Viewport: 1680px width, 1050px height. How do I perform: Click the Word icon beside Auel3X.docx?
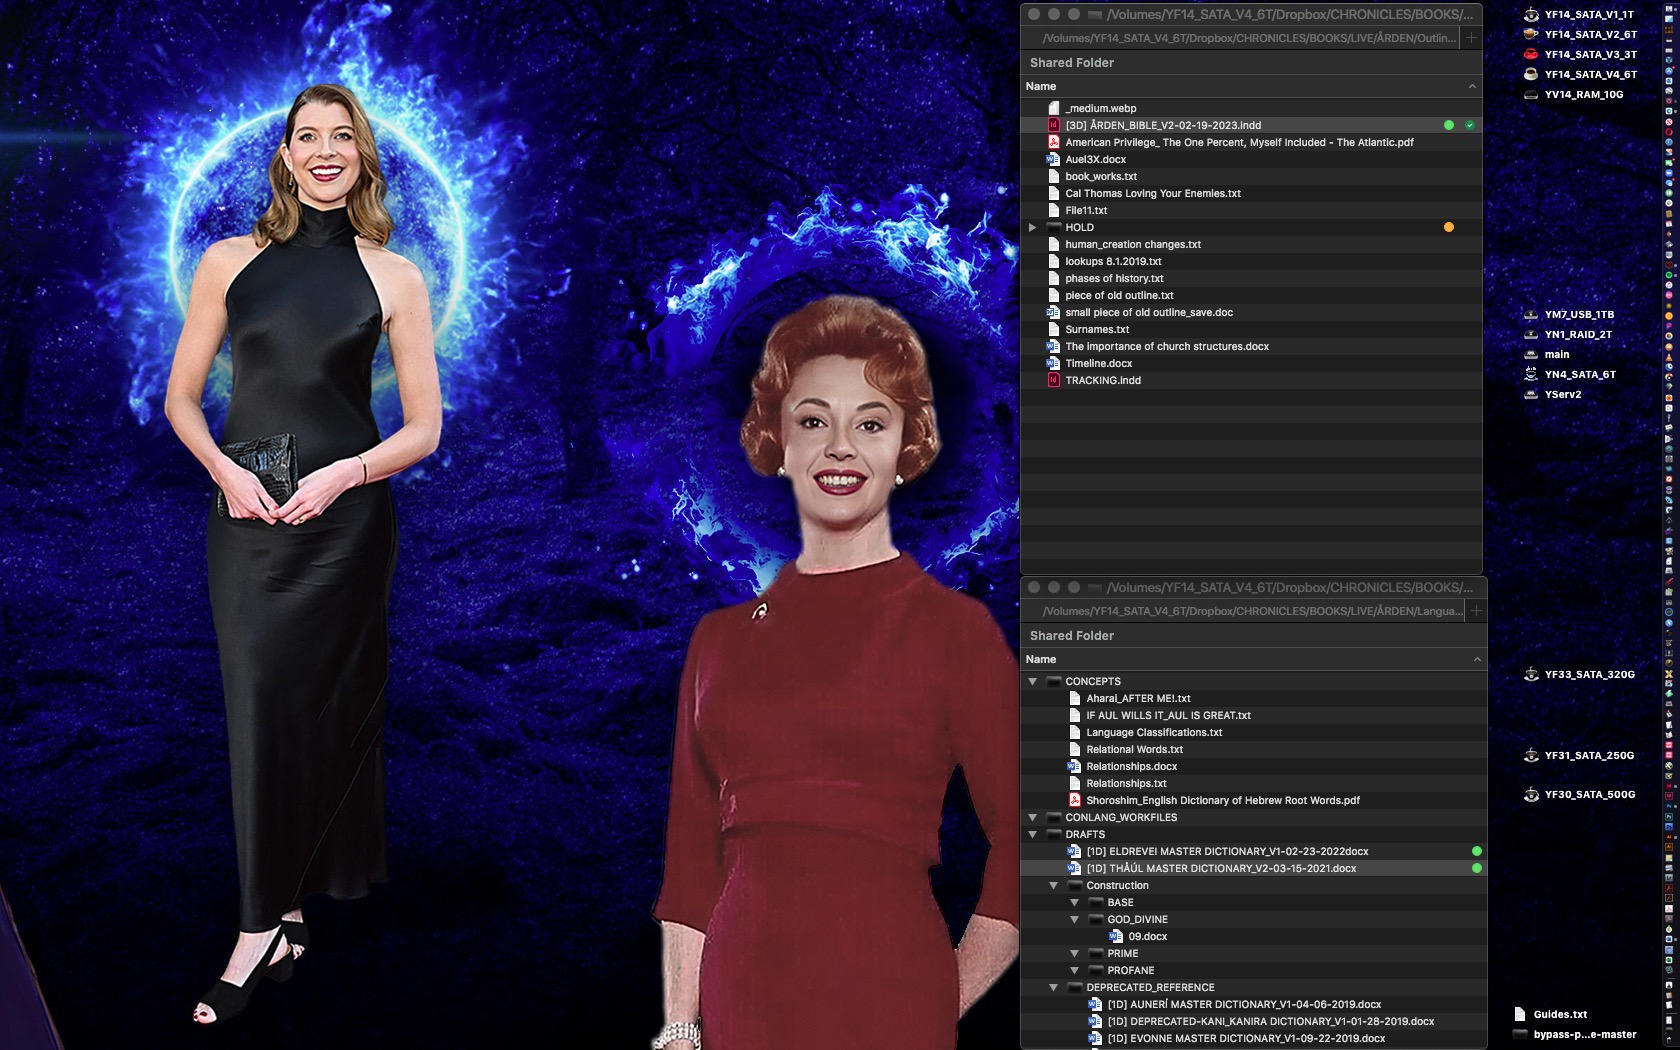(x=1053, y=159)
